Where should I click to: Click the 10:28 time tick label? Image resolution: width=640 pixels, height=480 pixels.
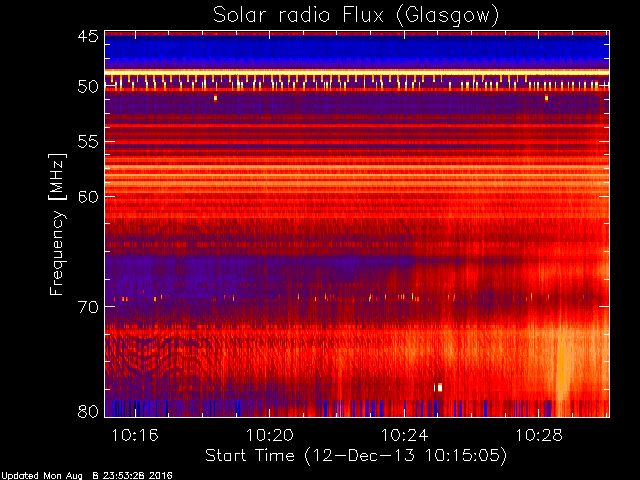click(x=539, y=435)
